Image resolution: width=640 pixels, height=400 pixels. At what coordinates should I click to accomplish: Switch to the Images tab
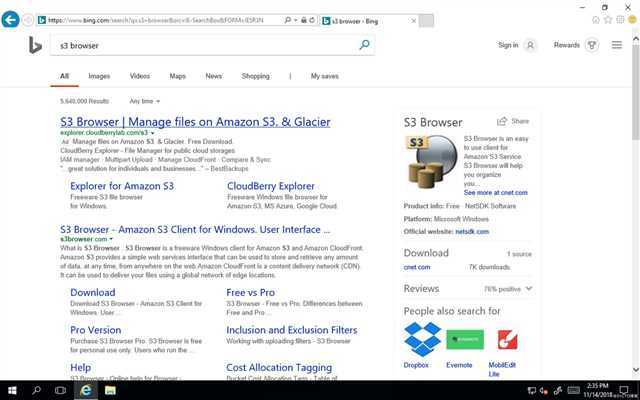tap(99, 76)
